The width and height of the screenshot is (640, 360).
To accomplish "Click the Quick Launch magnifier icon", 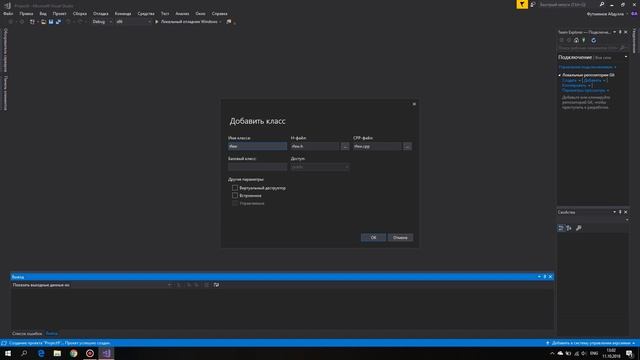I will tap(602, 4).
